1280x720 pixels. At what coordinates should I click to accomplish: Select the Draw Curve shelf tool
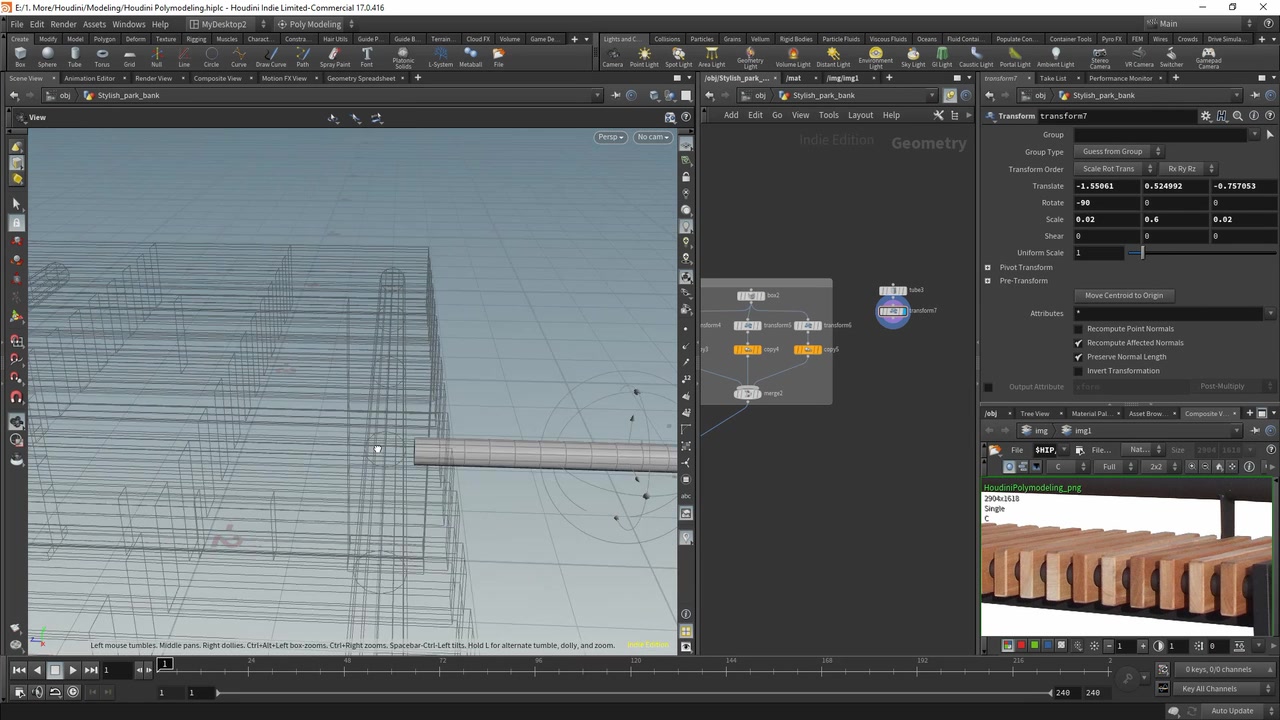(271, 57)
